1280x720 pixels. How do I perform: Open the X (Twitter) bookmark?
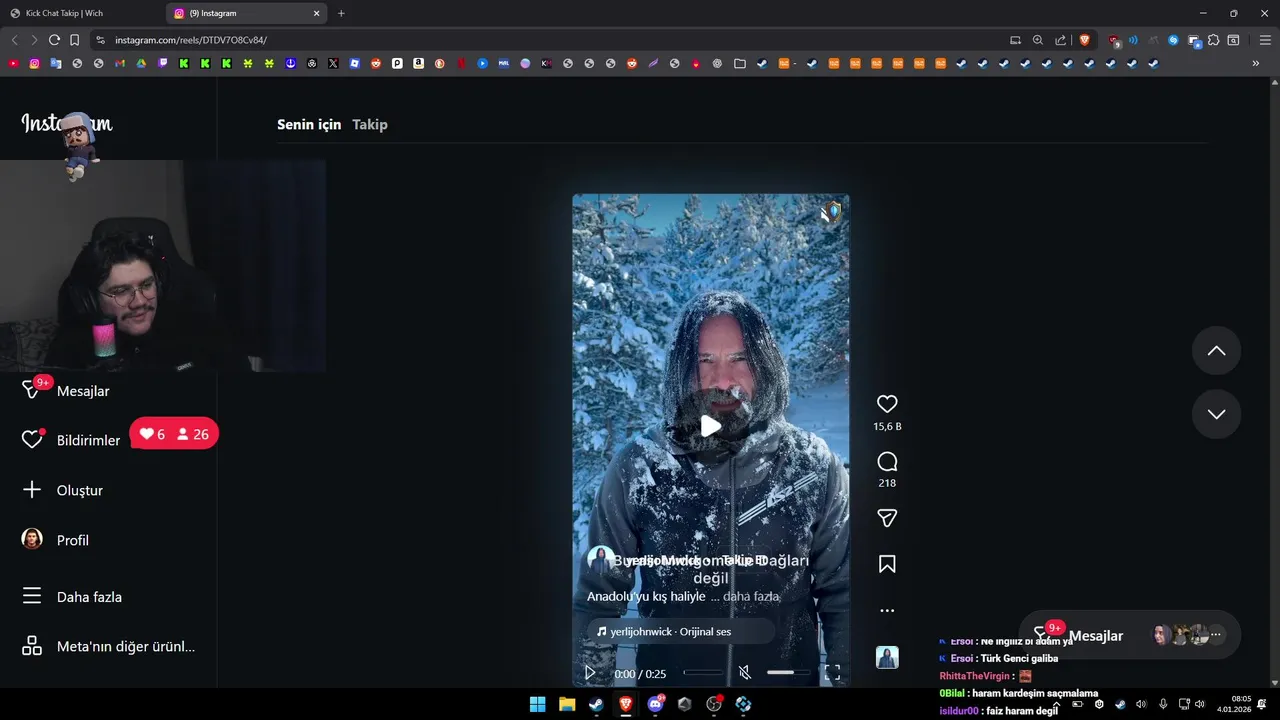coord(333,63)
